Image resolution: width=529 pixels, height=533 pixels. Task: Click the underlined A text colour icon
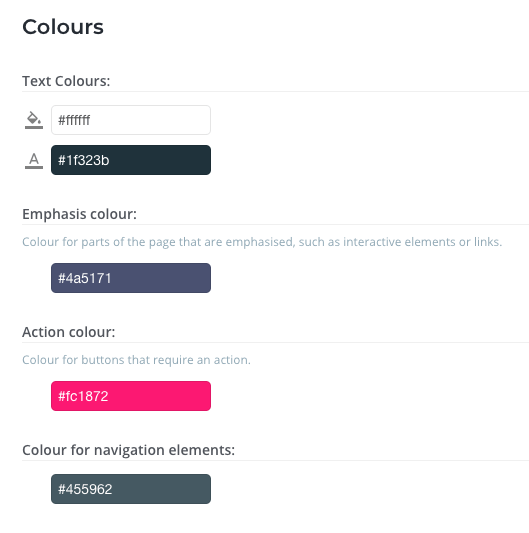coord(34,160)
